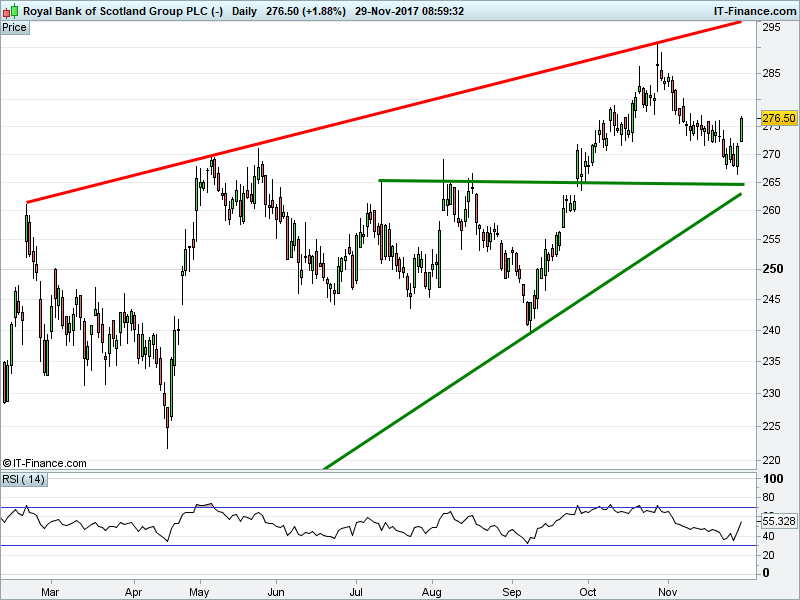Viewport: 800px width, 600px height.
Task: Click the 276.50 (+1.88%) price text in the title bar
Action: click(306, 11)
